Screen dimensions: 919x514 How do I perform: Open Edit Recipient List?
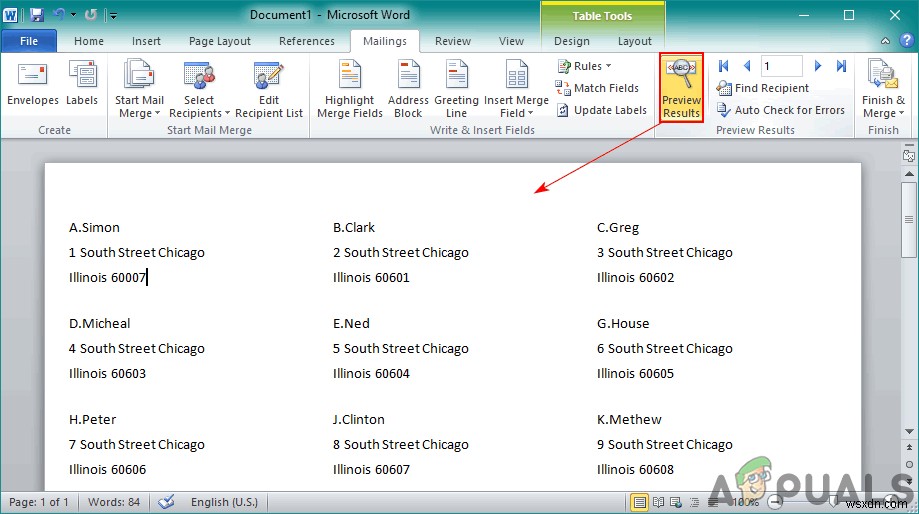pyautogui.click(x=269, y=90)
